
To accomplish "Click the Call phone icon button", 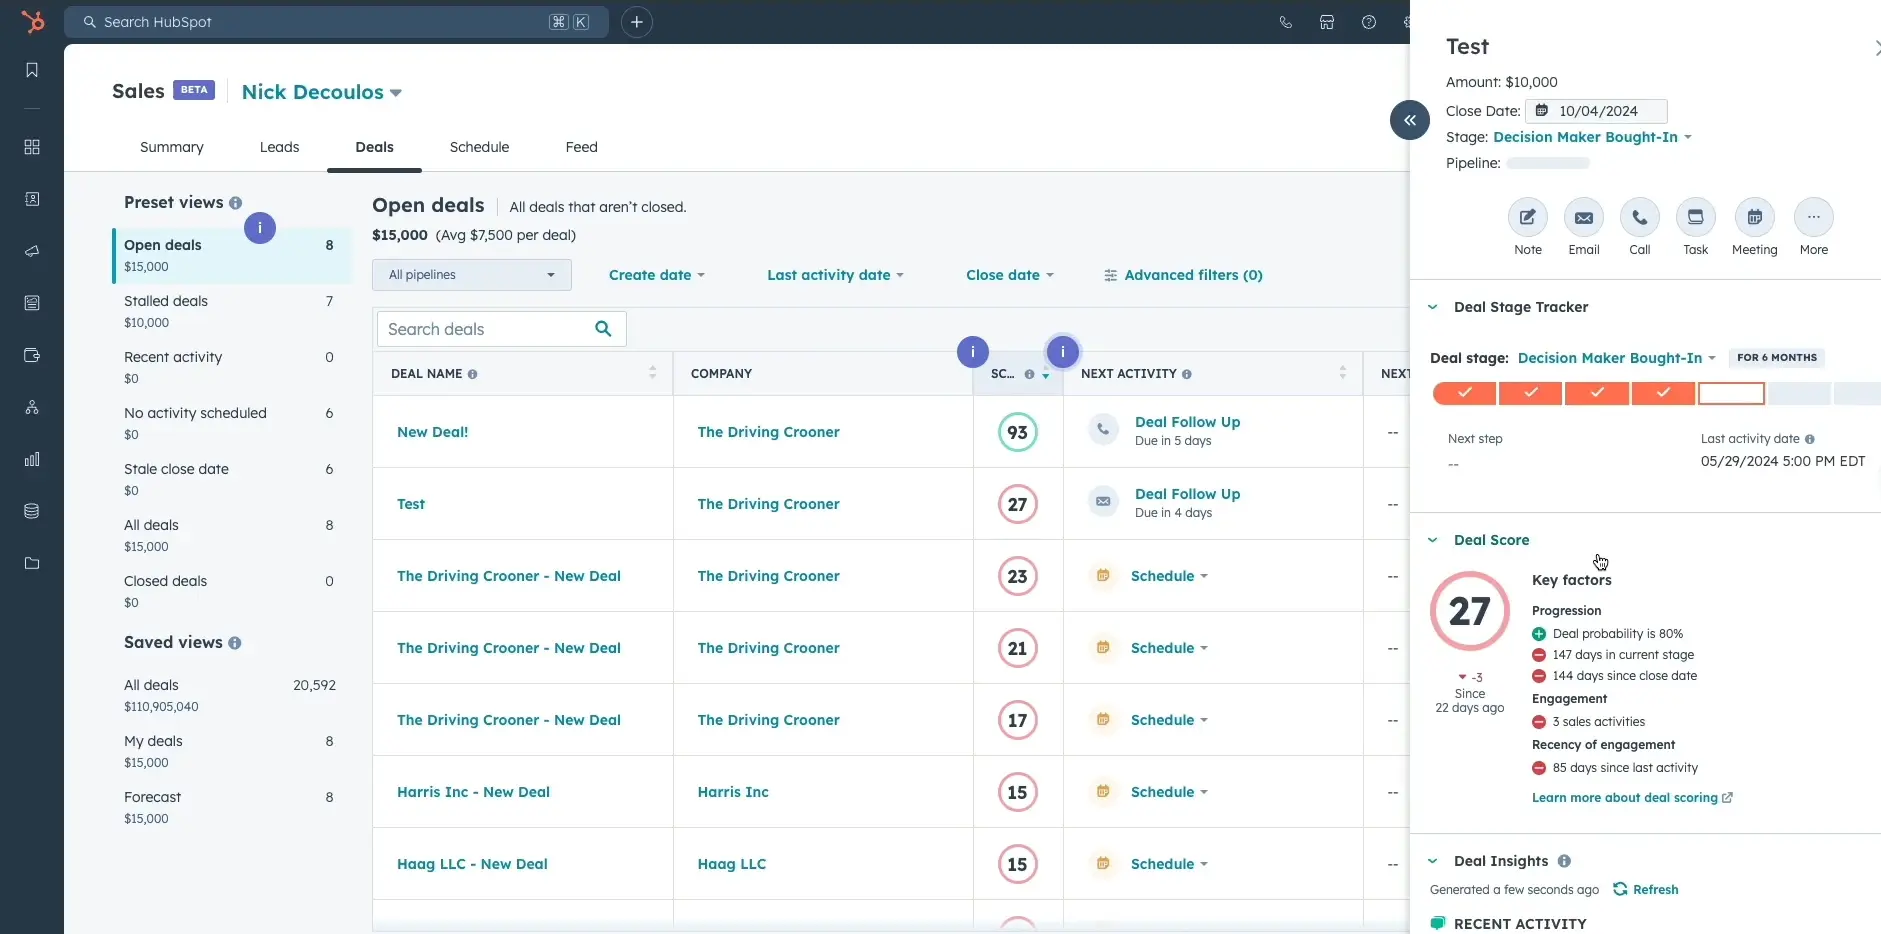I will click(1639, 217).
